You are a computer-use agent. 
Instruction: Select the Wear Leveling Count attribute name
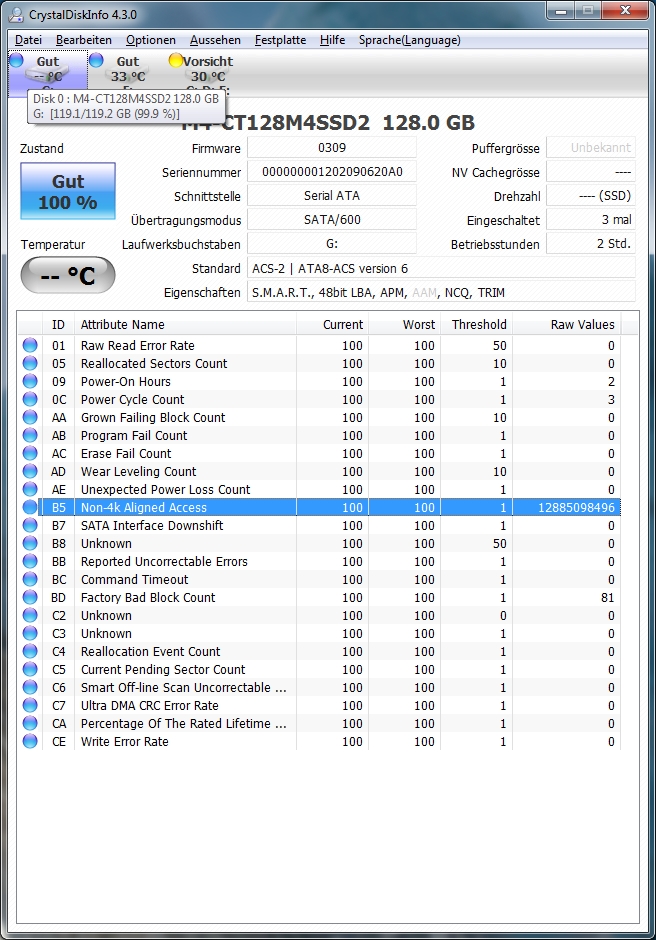[139, 471]
